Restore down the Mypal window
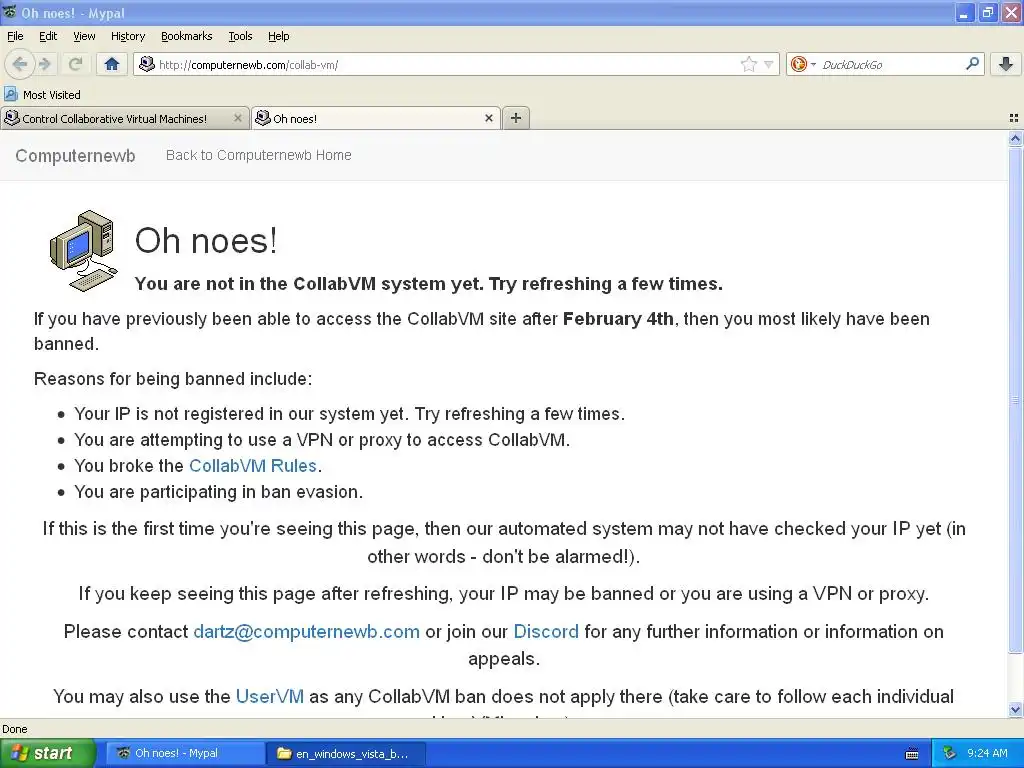The width and height of the screenshot is (1024, 768). tap(987, 12)
